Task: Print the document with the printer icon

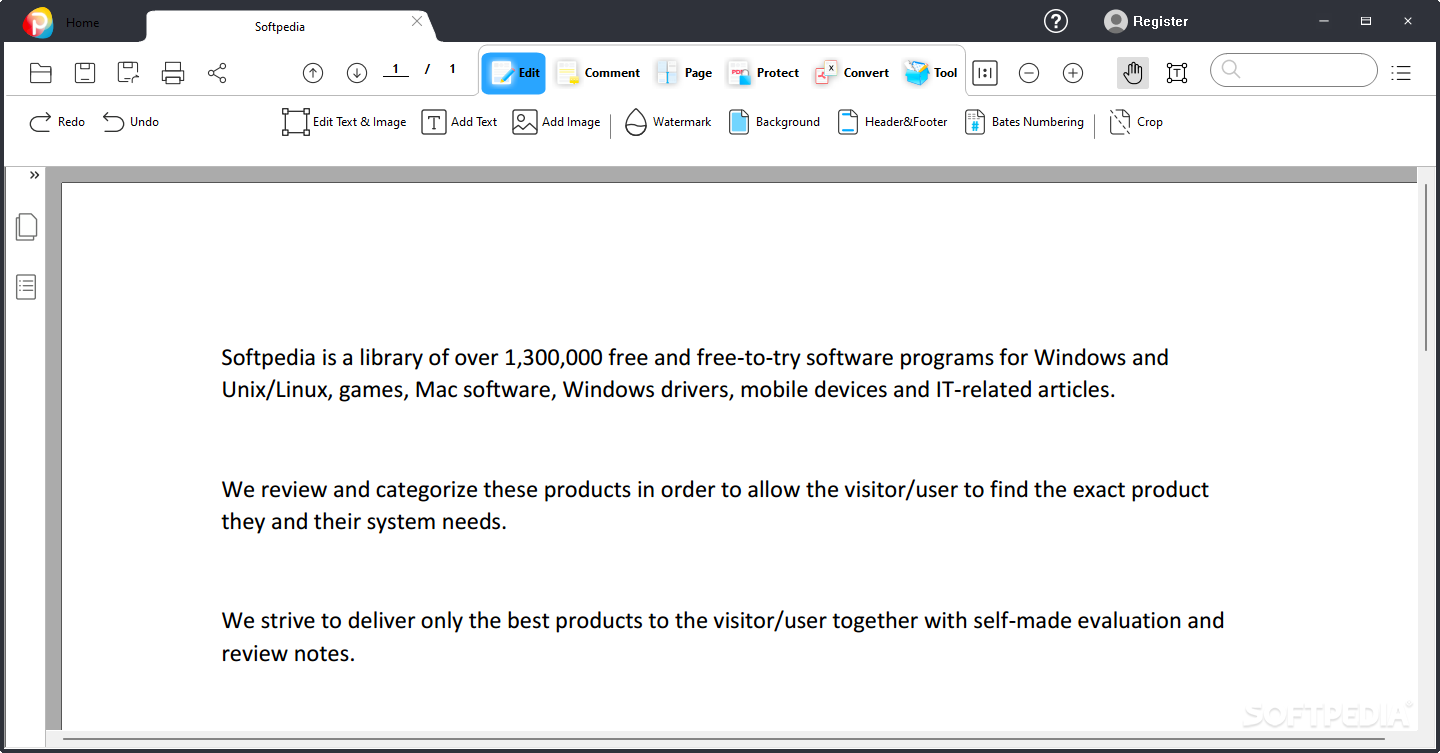Action: click(x=173, y=73)
